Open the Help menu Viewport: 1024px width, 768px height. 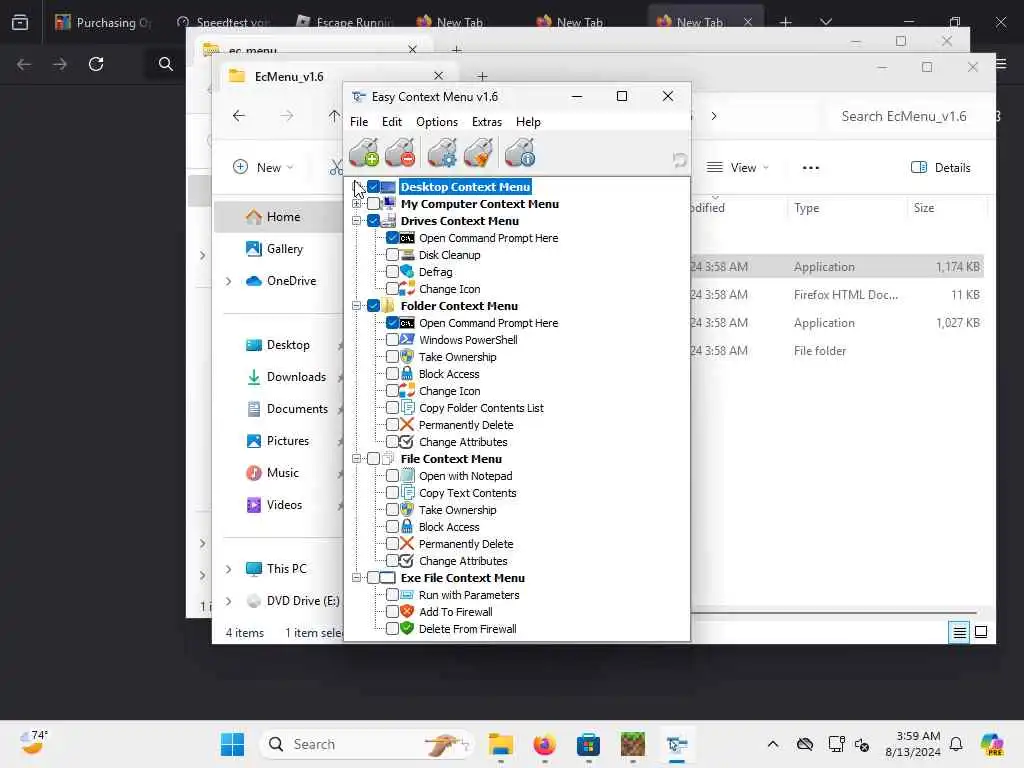528,122
